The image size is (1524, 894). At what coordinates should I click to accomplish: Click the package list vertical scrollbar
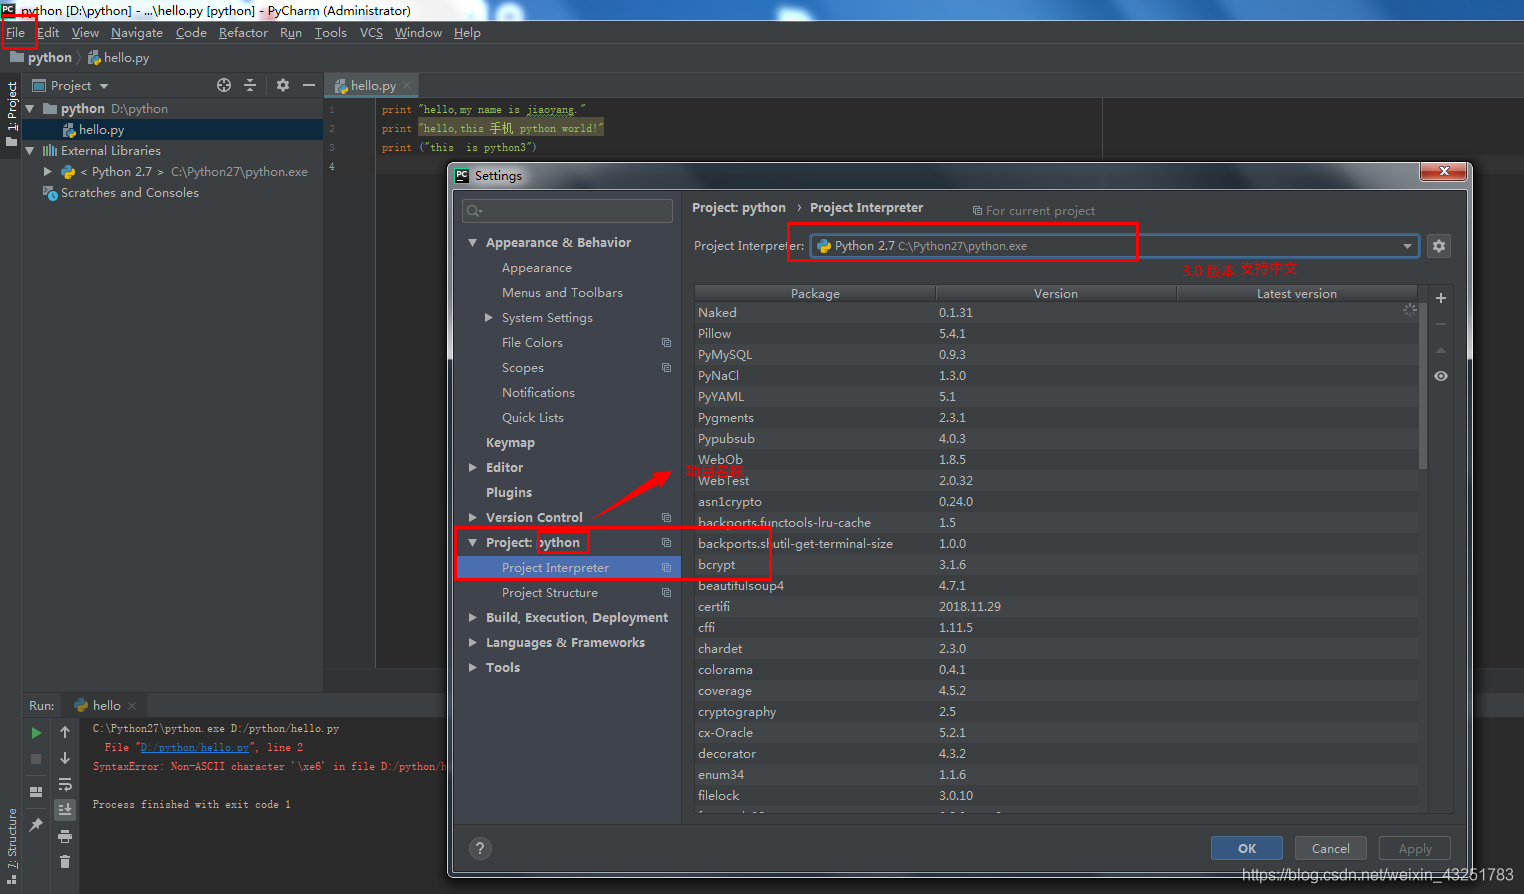click(x=1423, y=385)
